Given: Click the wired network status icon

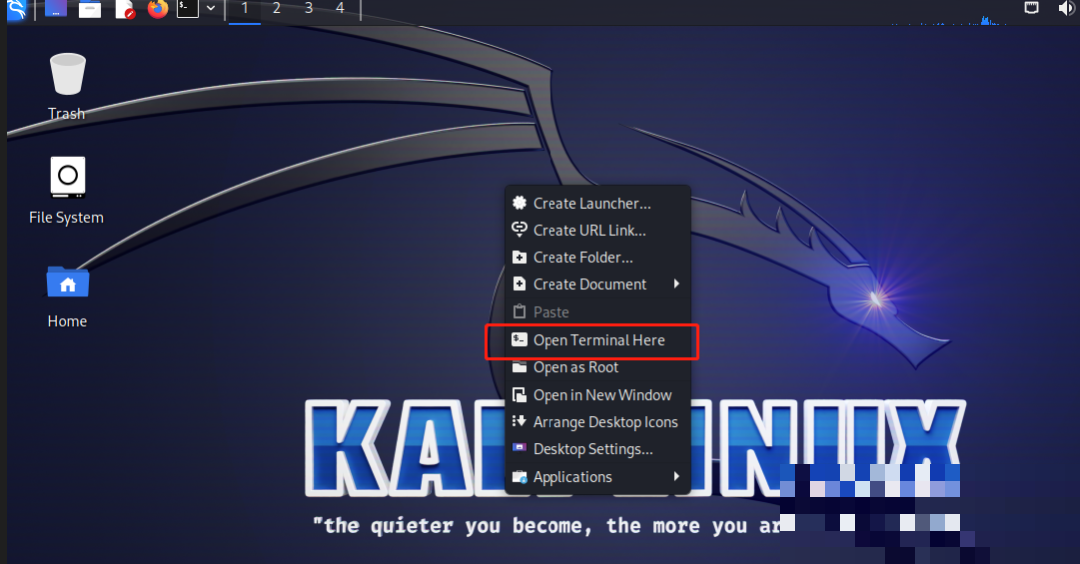Looking at the screenshot, I should pos(1031,8).
